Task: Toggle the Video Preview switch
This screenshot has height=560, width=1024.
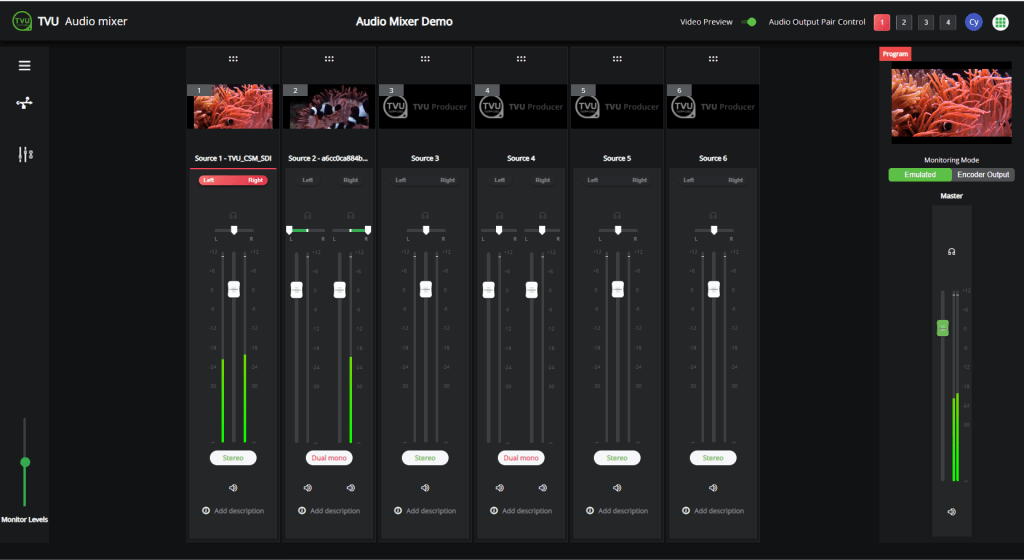Action: (x=748, y=22)
